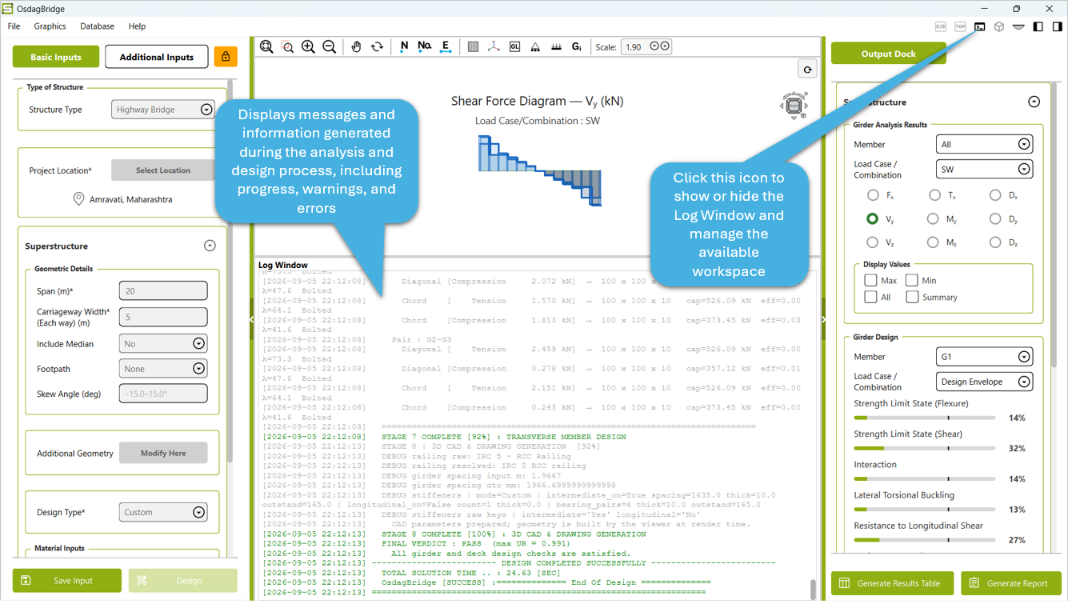The width and height of the screenshot is (1068, 601).
Task: Select the Fx radio button
Action: 873,195
